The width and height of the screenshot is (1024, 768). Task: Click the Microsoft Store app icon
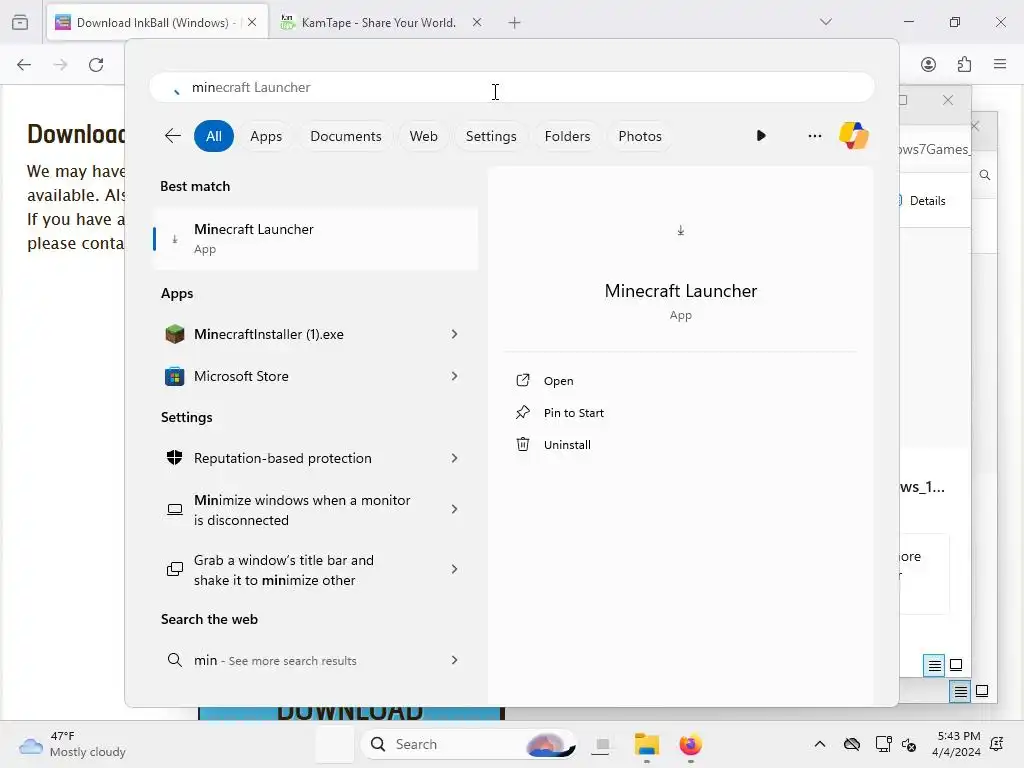click(x=174, y=377)
